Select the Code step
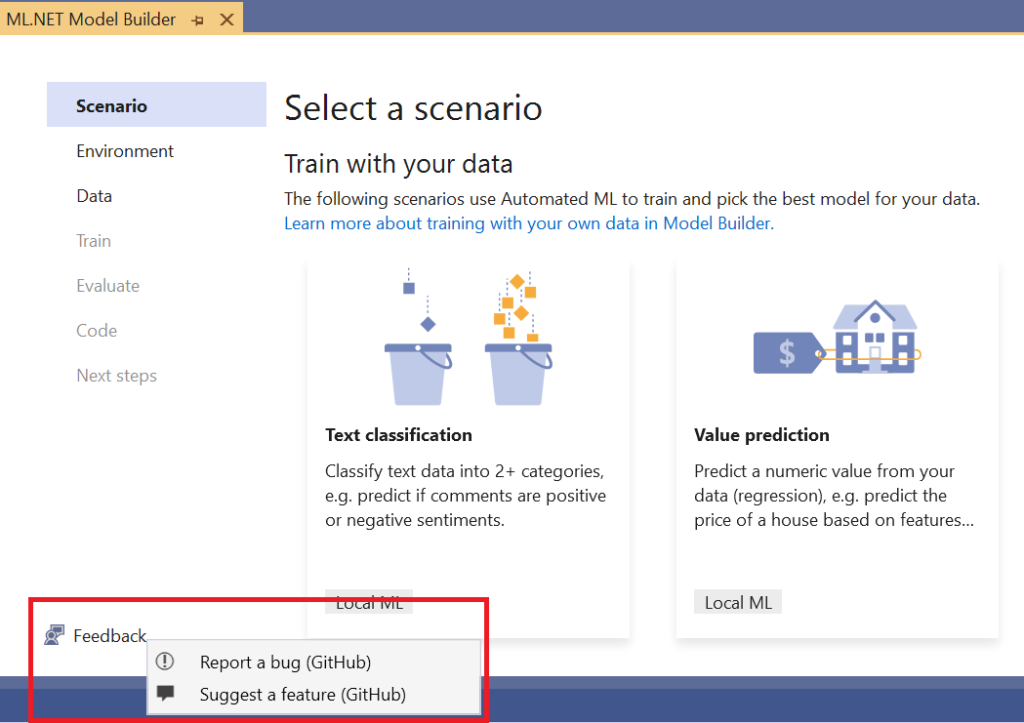The width and height of the screenshot is (1024, 723). tap(97, 330)
